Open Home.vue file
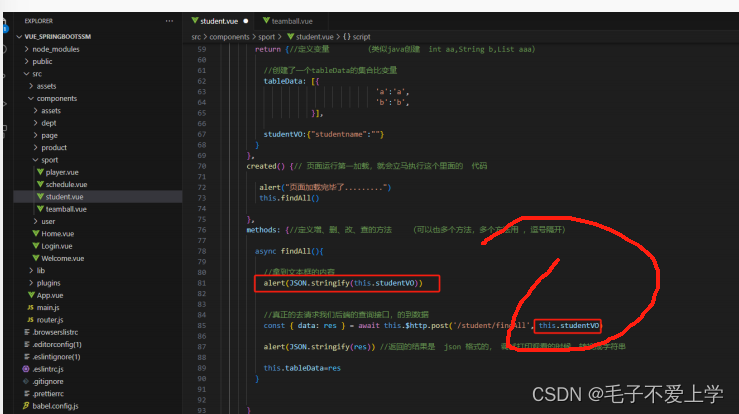Image resolution: width=739 pixels, height=414 pixels. [x=57, y=233]
